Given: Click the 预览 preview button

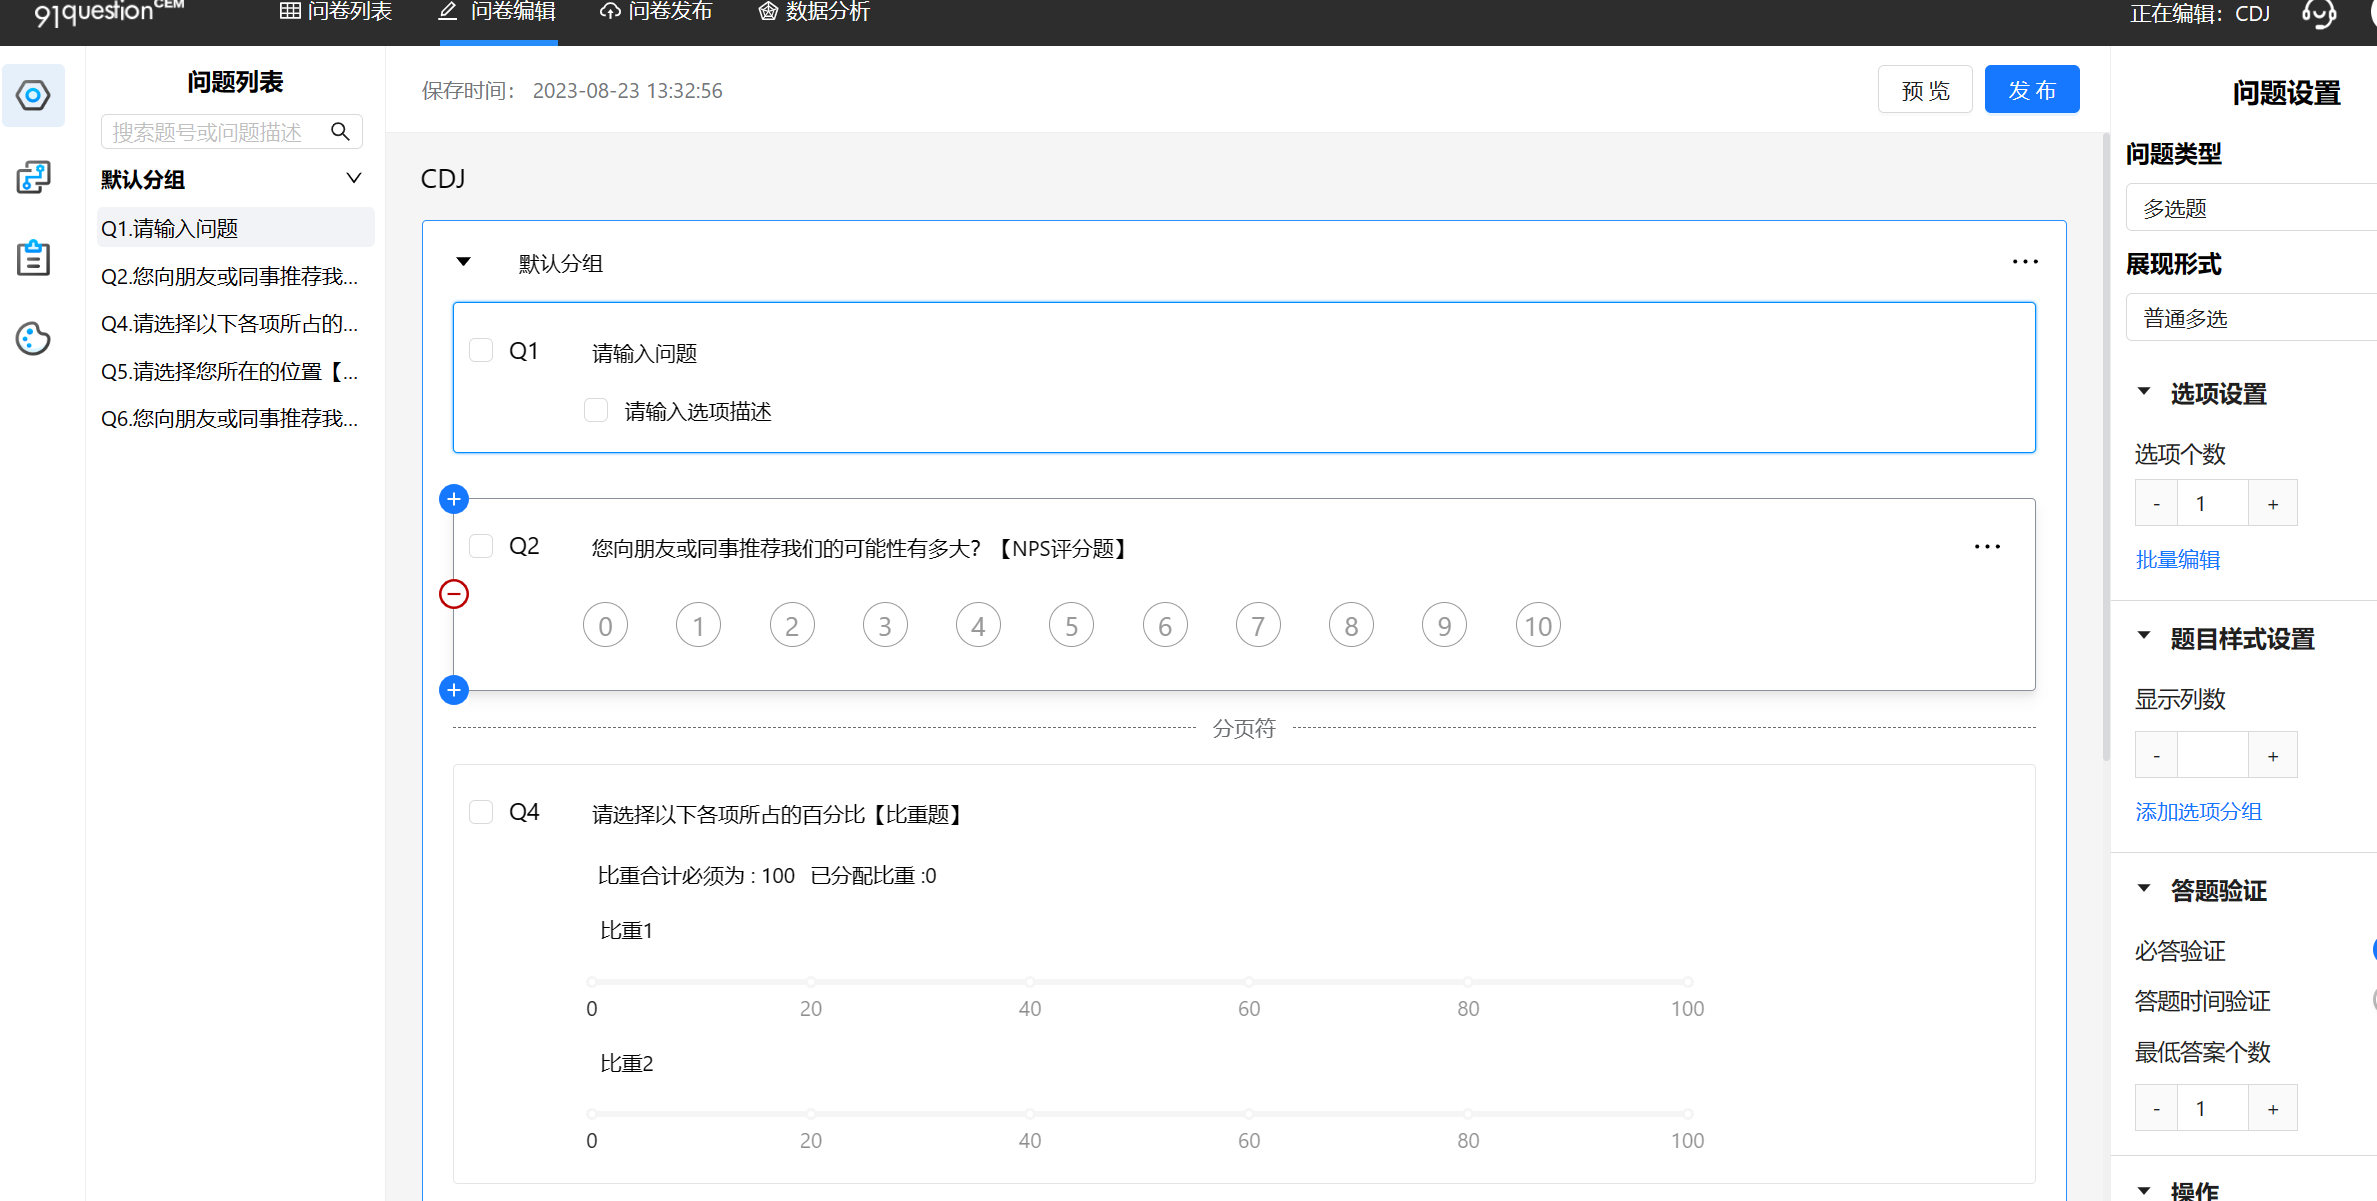Looking at the screenshot, I should [x=1925, y=90].
